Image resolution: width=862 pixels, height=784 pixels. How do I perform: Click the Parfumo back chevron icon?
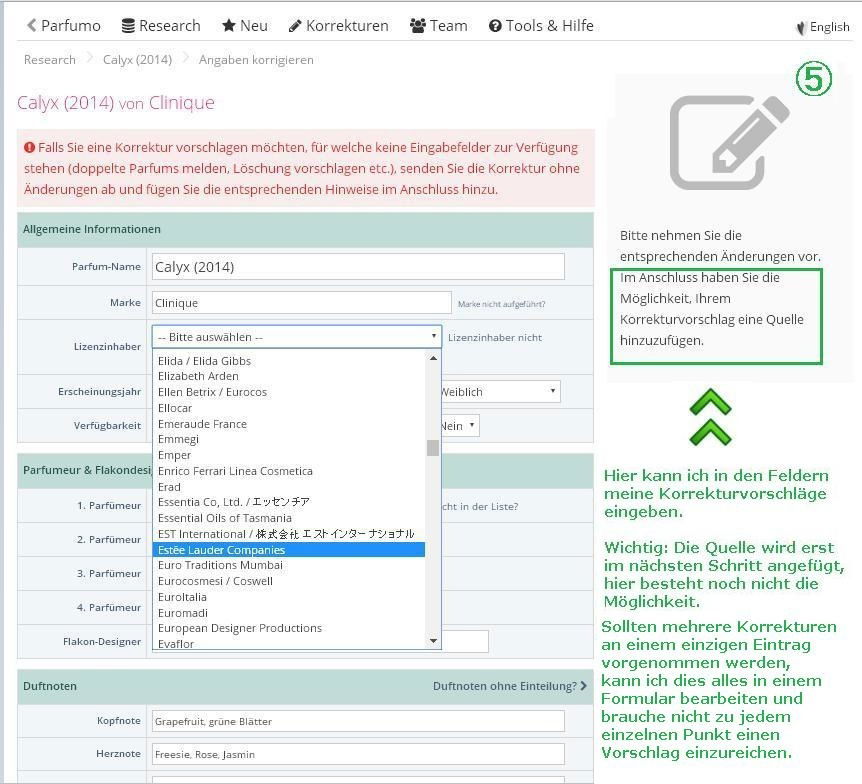[x=31, y=25]
